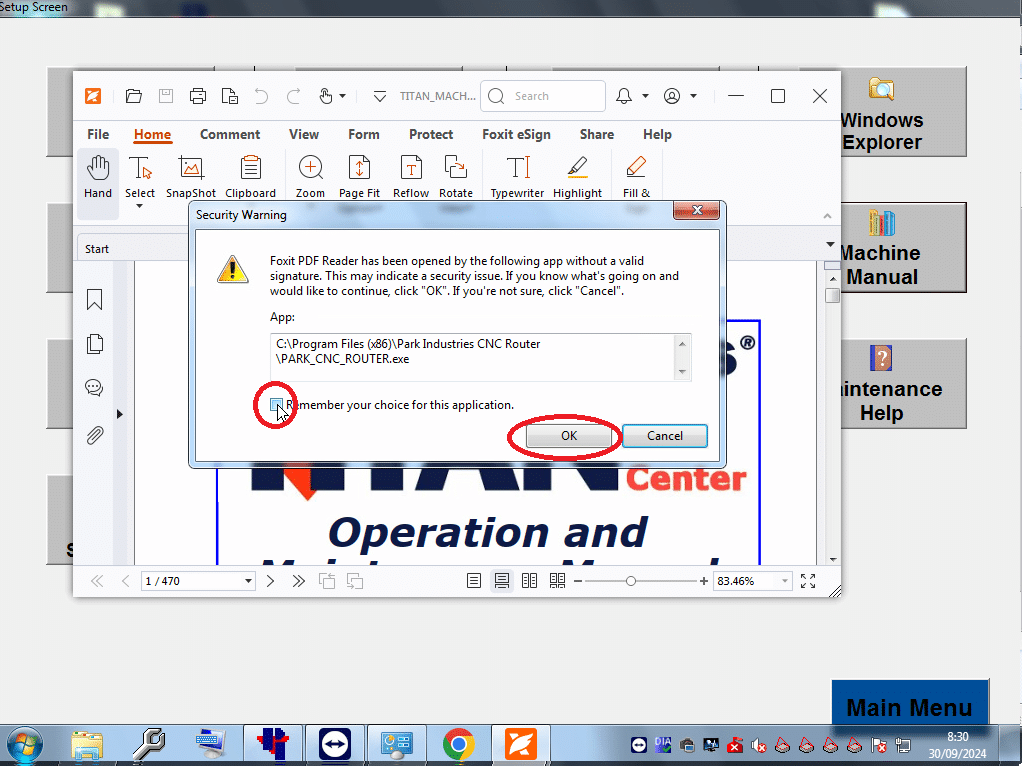Viewport: 1022px width, 766px height.
Task: Check 'Remember your choice for this application'
Action: point(276,405)
